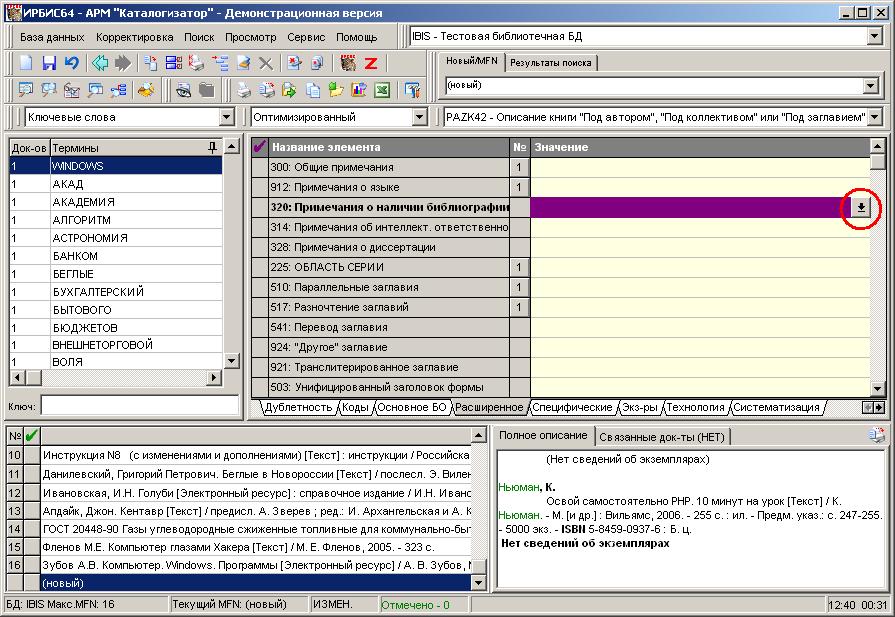The height and width of the screenshot is (617, 895).
Task: Open the Корректировка menu
Action: pos(135,37)
